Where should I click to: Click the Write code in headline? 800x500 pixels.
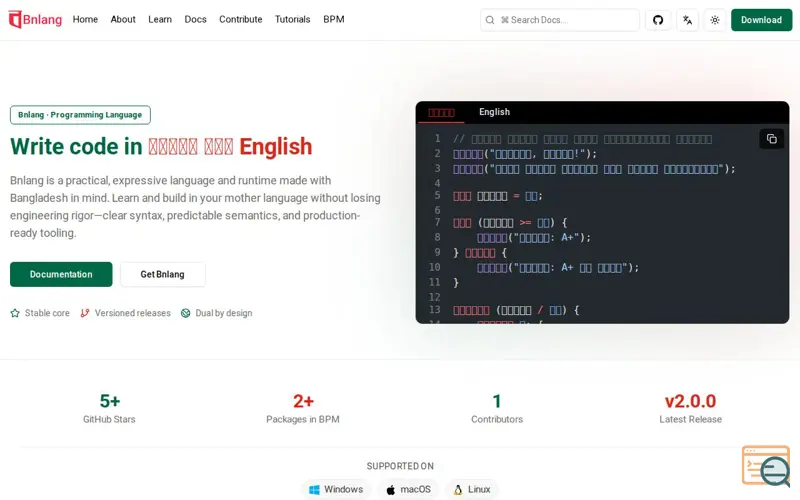(x=161, y=146)
